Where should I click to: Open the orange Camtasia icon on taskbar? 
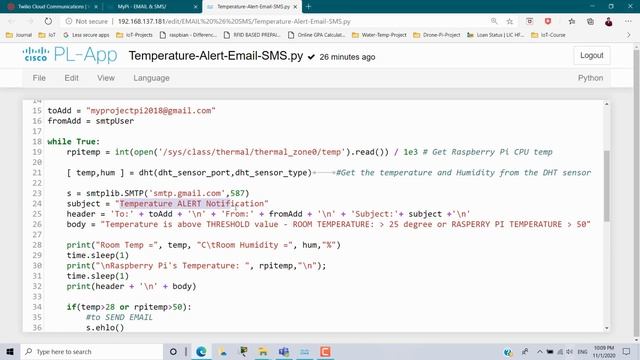pyautogui.click(x=325, y=351)
